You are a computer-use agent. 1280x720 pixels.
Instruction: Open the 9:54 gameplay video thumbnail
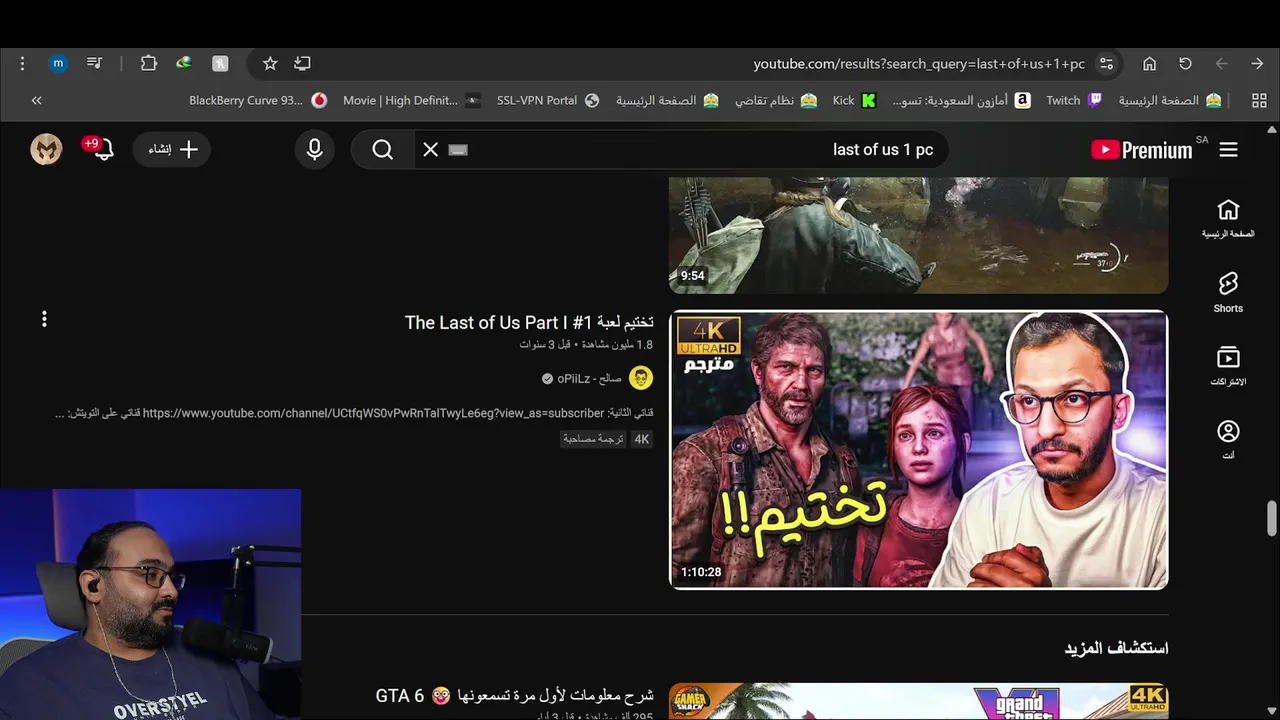918,236
